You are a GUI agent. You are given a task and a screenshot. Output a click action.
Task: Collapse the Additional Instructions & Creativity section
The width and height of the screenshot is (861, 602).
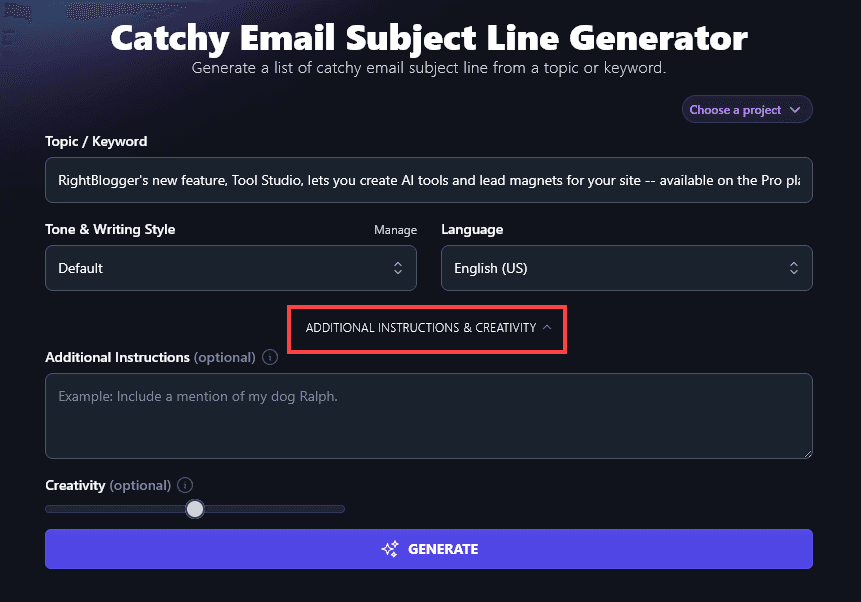point(427,327)
